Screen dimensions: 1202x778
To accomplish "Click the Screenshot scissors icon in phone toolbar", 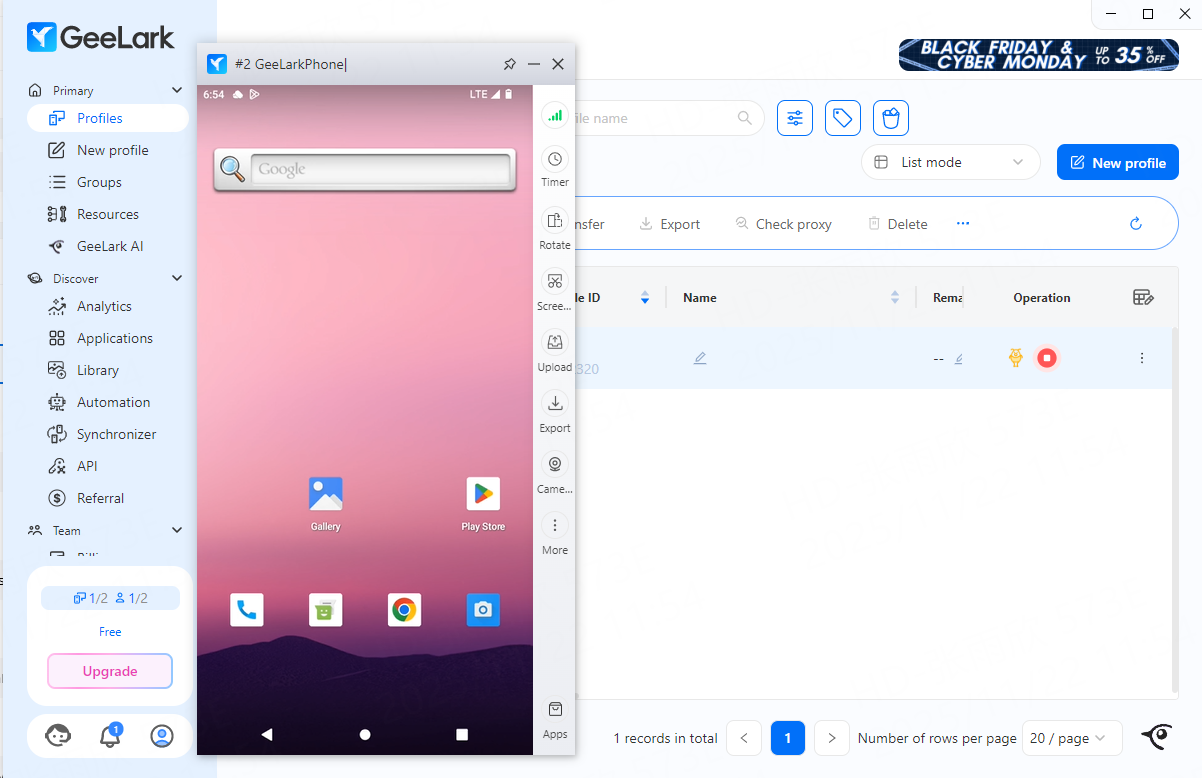I will pyautogui.click(x=554, y=282).
